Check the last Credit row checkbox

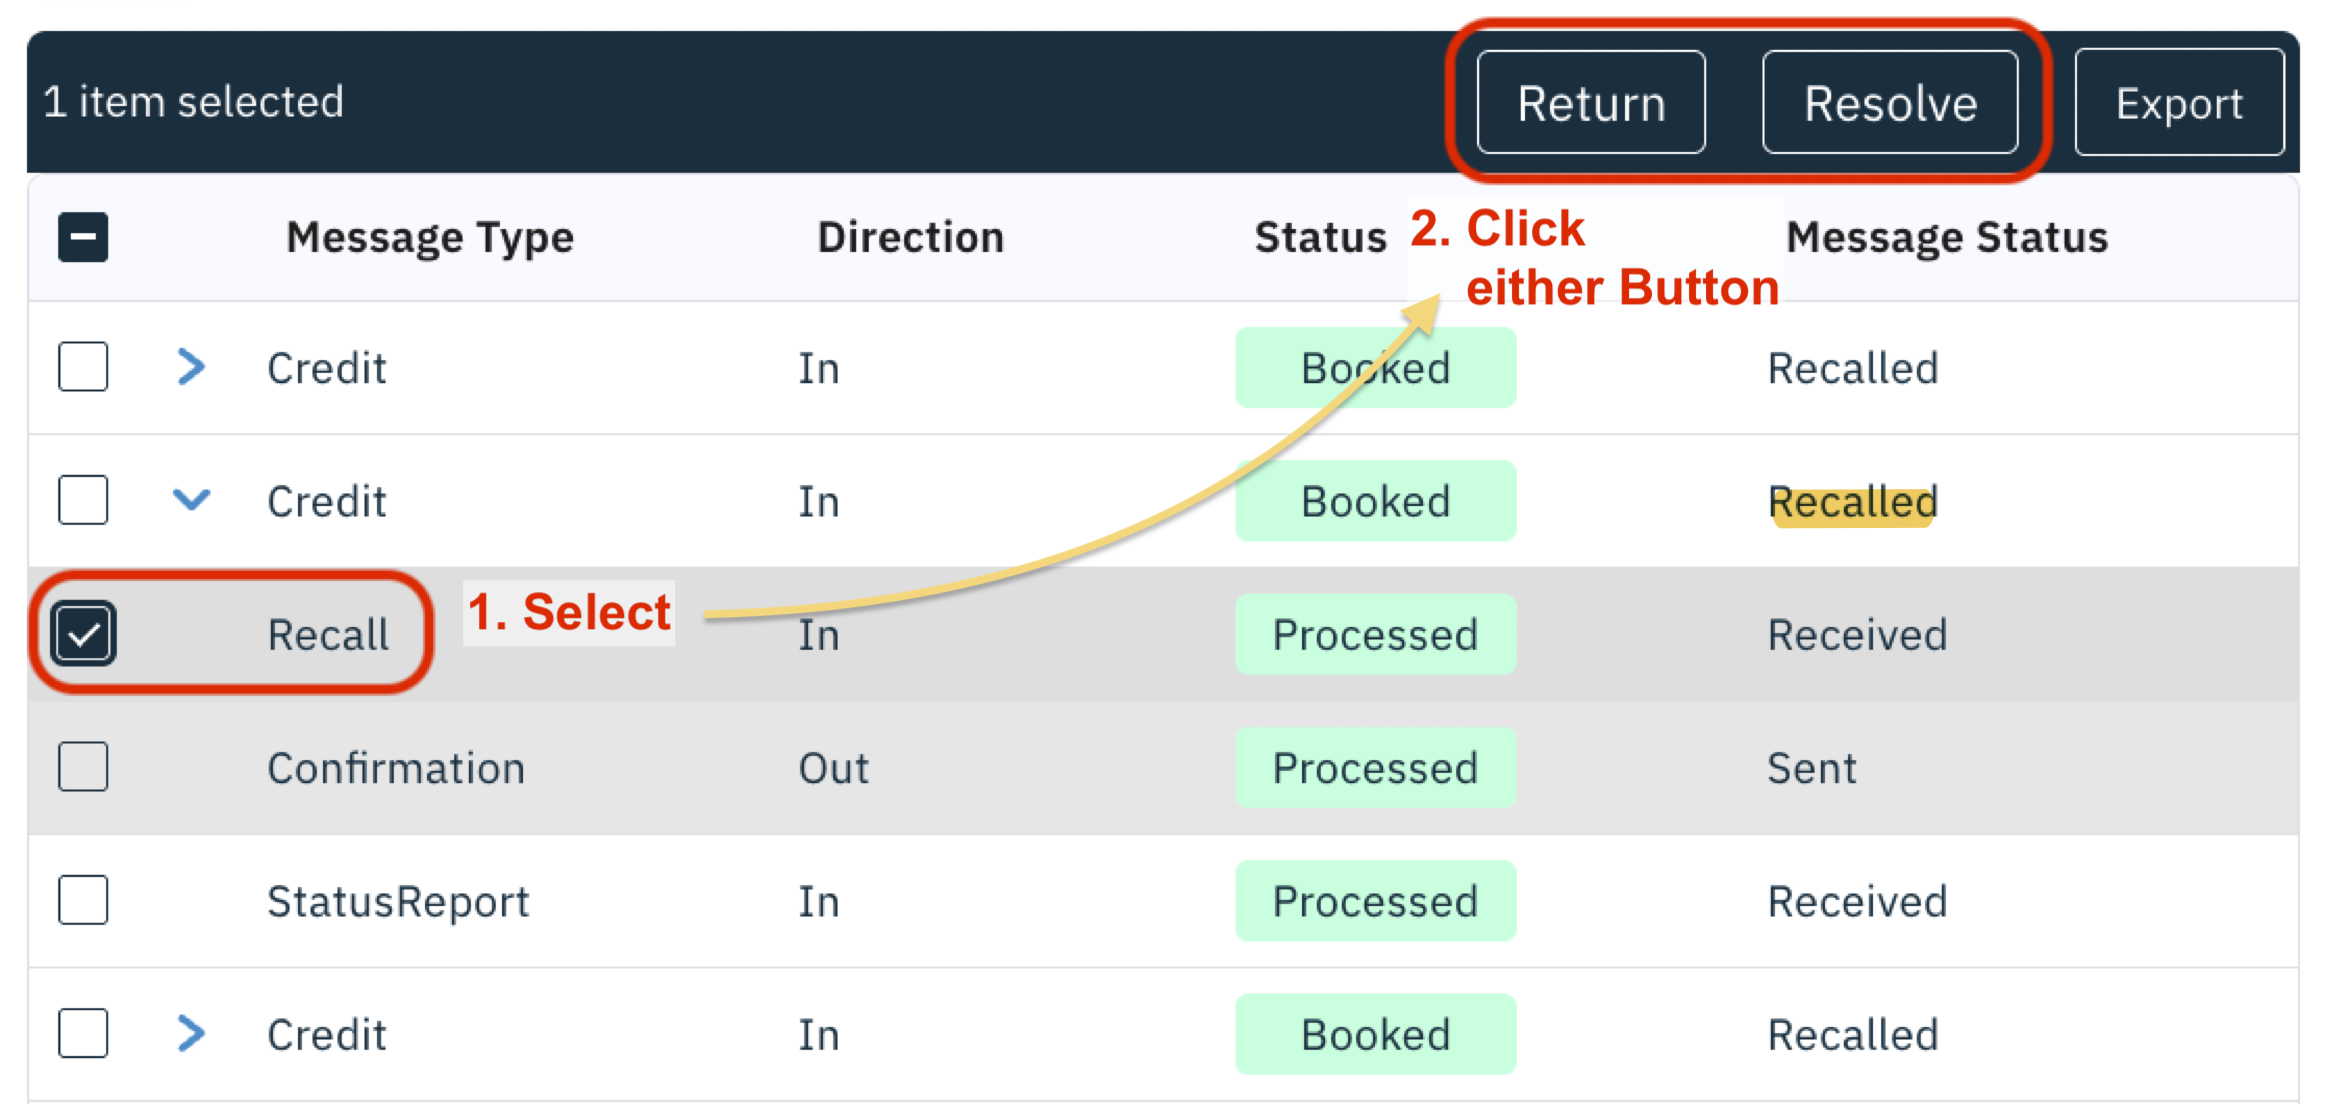[x=83, y=1033]
